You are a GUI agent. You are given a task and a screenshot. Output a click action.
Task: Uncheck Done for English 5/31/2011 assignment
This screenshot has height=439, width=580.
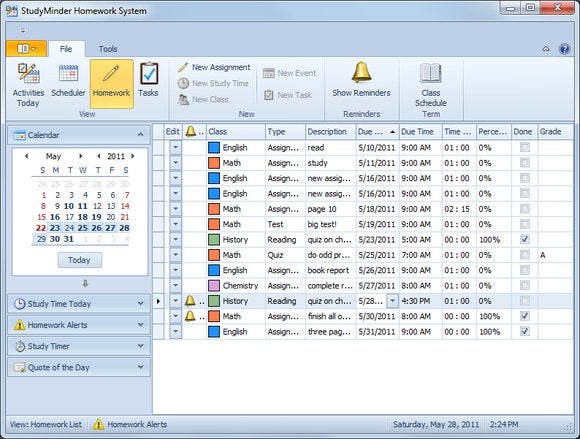pos(525,331)
